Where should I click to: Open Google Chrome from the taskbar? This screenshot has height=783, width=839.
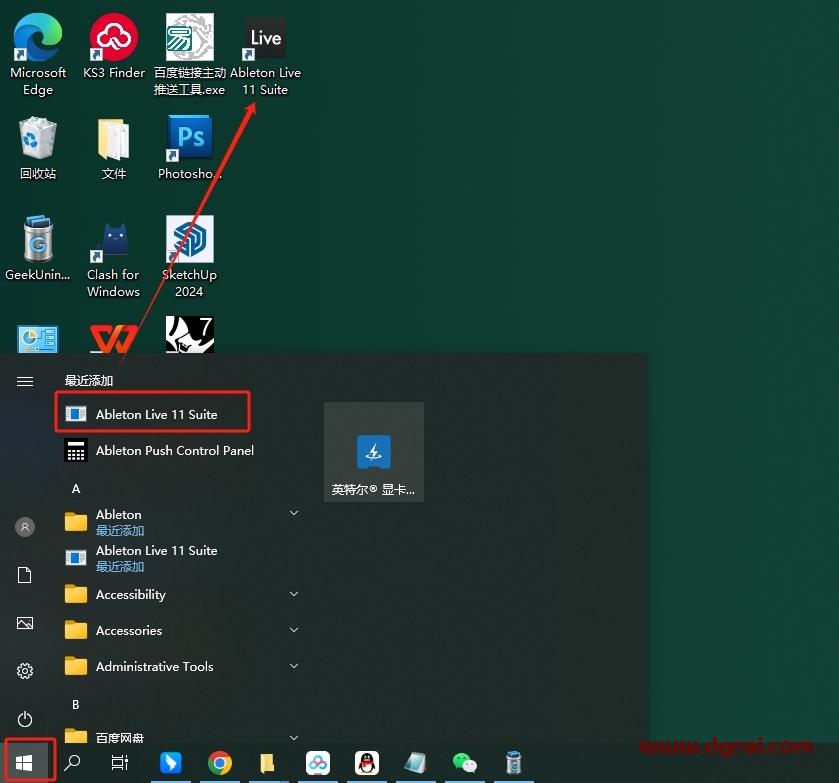[x=219, y=762]
